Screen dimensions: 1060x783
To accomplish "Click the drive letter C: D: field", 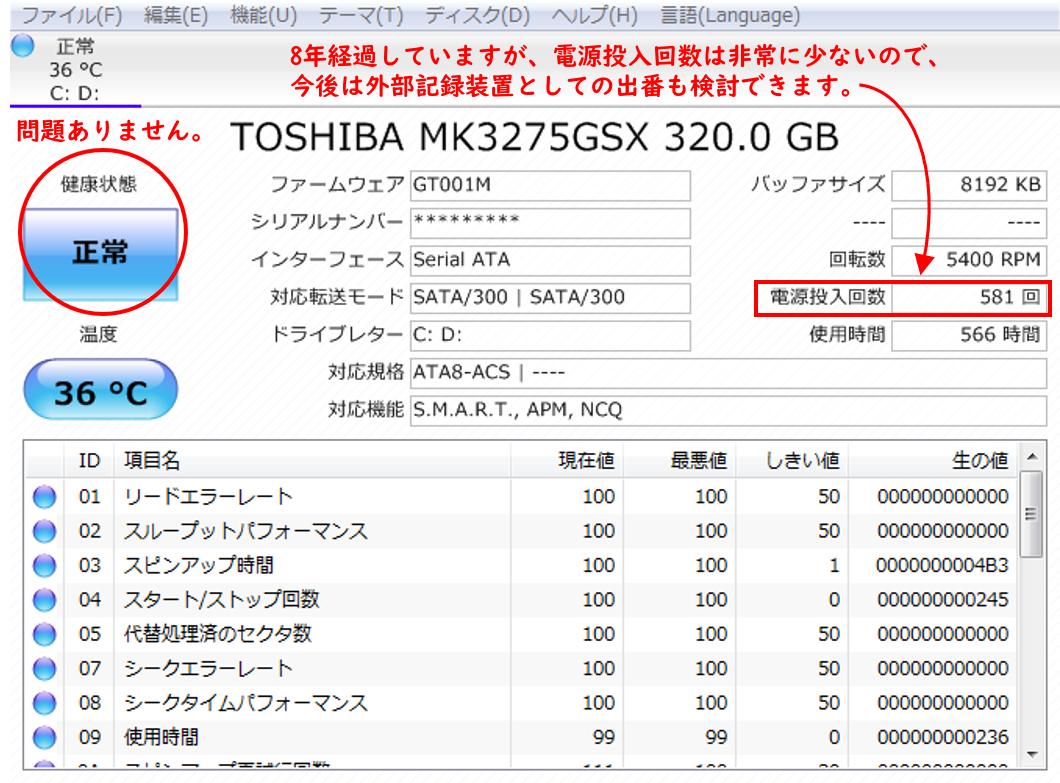I will (x=550, y=335).
